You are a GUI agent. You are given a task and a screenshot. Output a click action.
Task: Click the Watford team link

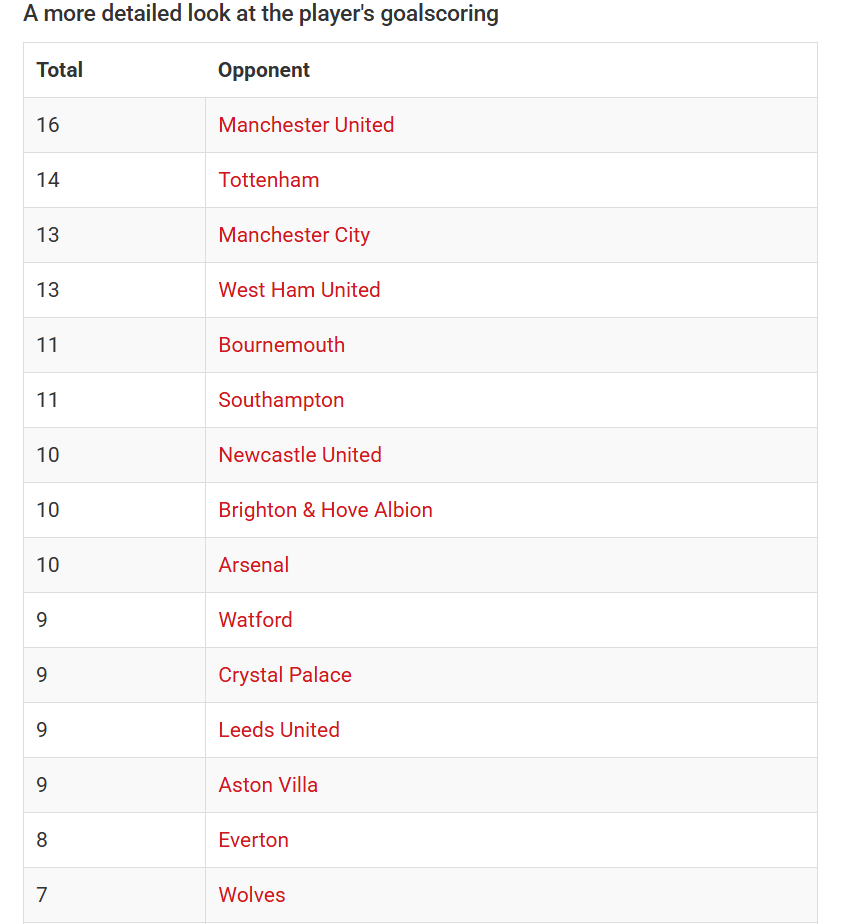[x=255, y=620]
